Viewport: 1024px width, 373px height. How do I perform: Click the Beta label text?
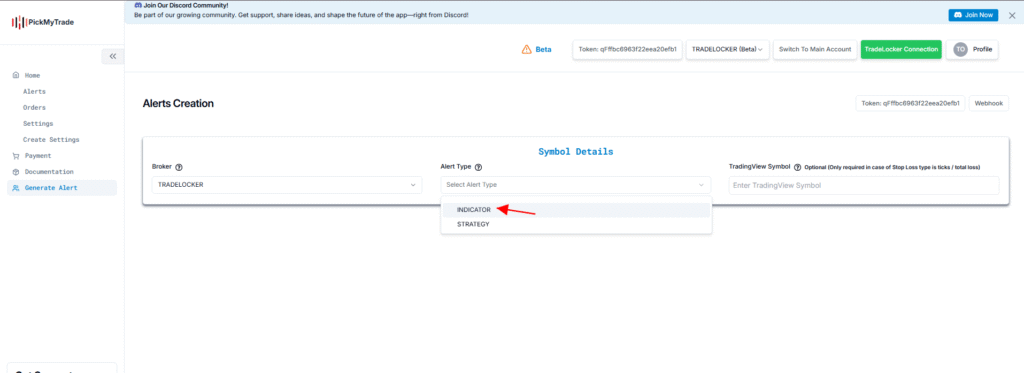[x=543, y=50]
